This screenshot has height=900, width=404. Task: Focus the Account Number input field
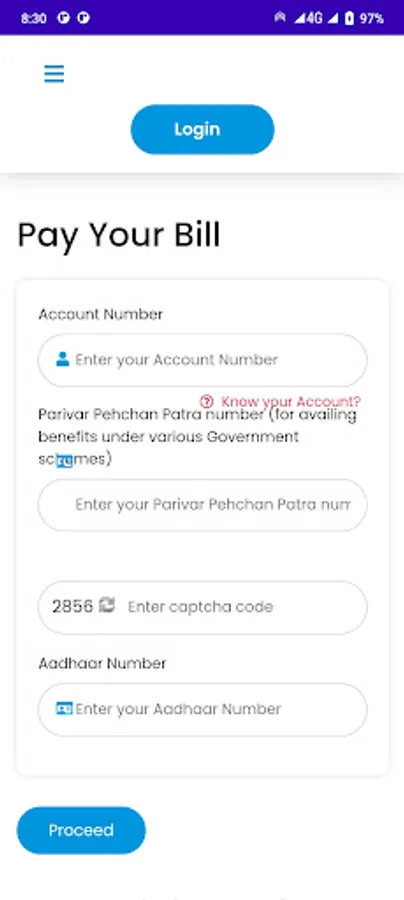click(202, 360)
